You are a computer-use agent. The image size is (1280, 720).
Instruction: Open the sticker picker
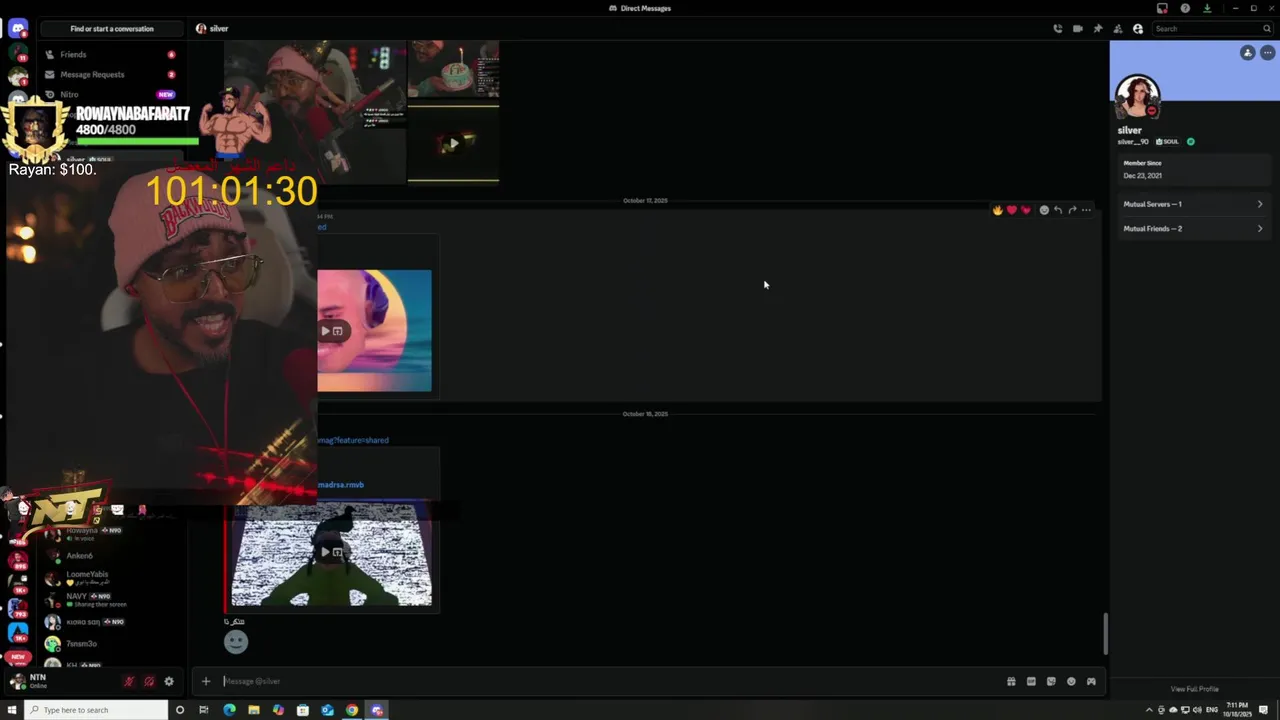click(x=1051, y=681)
